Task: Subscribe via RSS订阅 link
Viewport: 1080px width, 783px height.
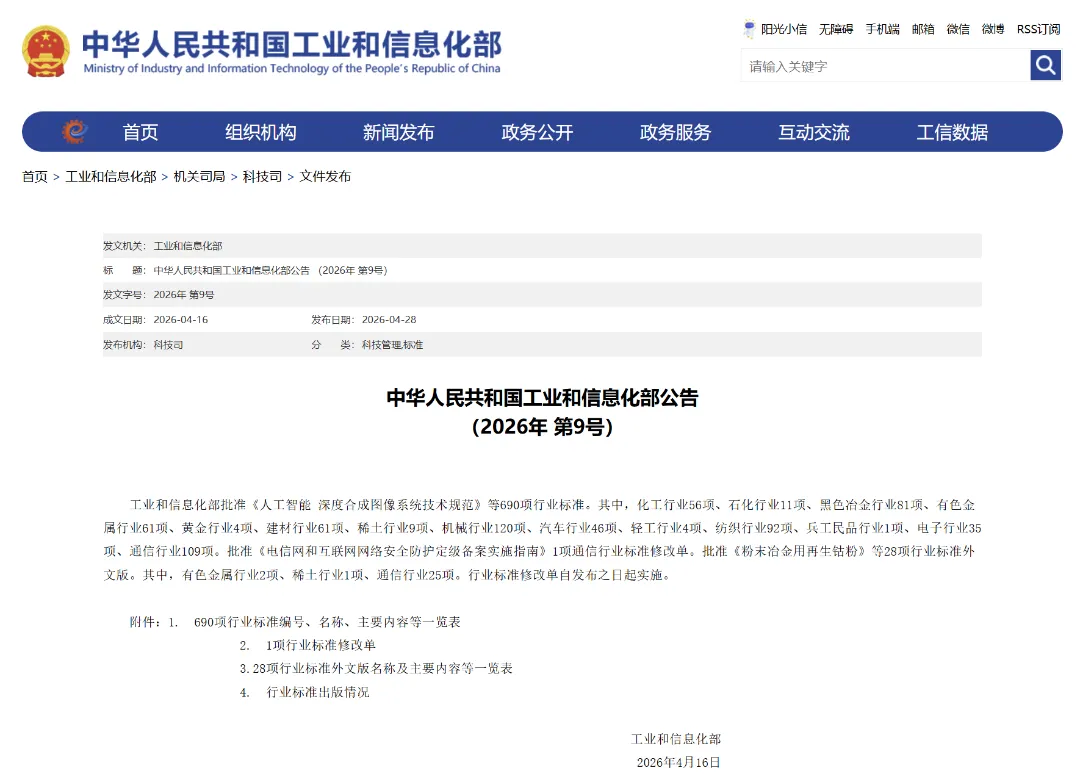Action: pos(1039,29)
